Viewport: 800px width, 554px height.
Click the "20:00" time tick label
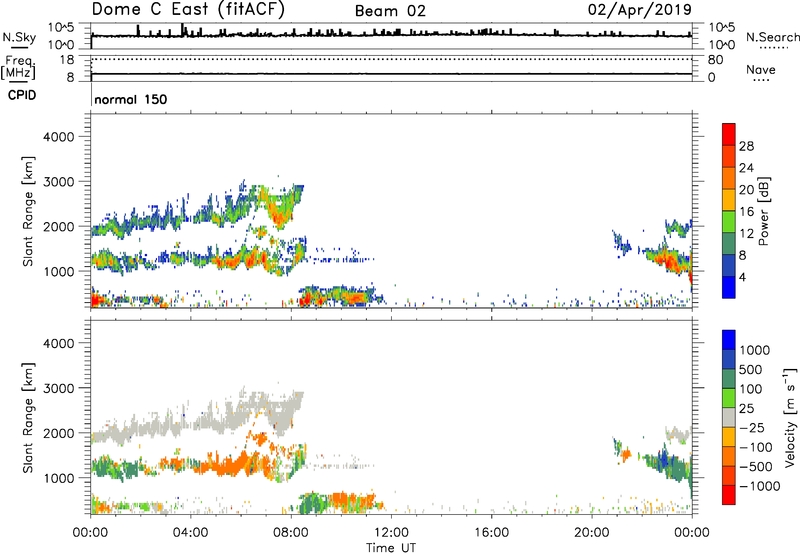coord(591,533)
